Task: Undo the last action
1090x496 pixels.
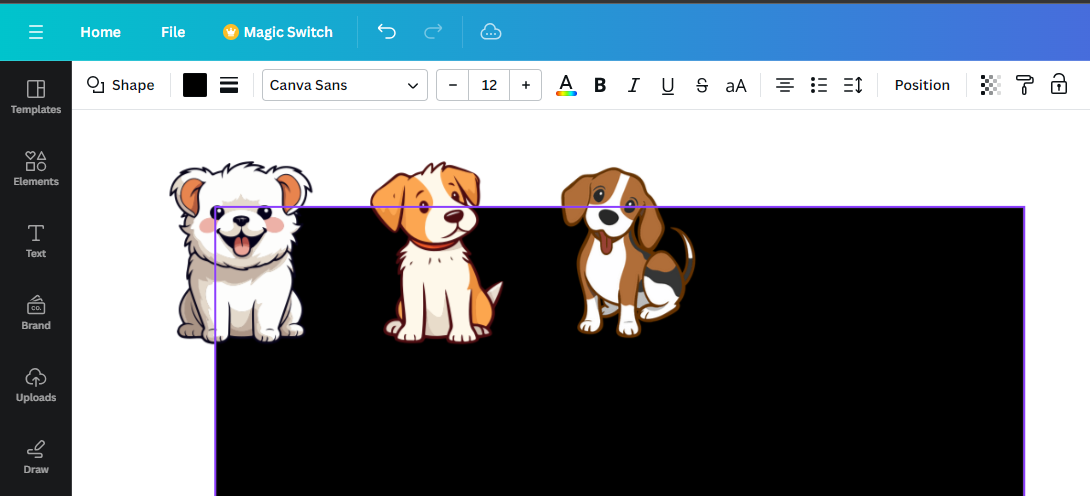Action: pyautogui.click(x=387, y=31)
